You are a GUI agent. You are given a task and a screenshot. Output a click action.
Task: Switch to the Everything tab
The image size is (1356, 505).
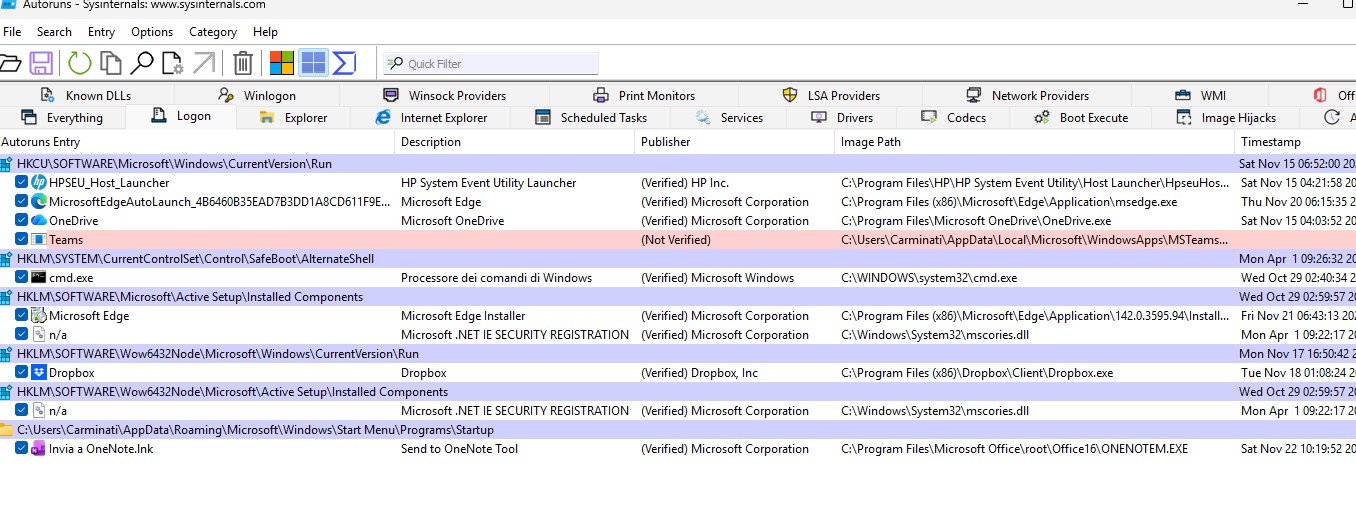[x=62, y=118]
